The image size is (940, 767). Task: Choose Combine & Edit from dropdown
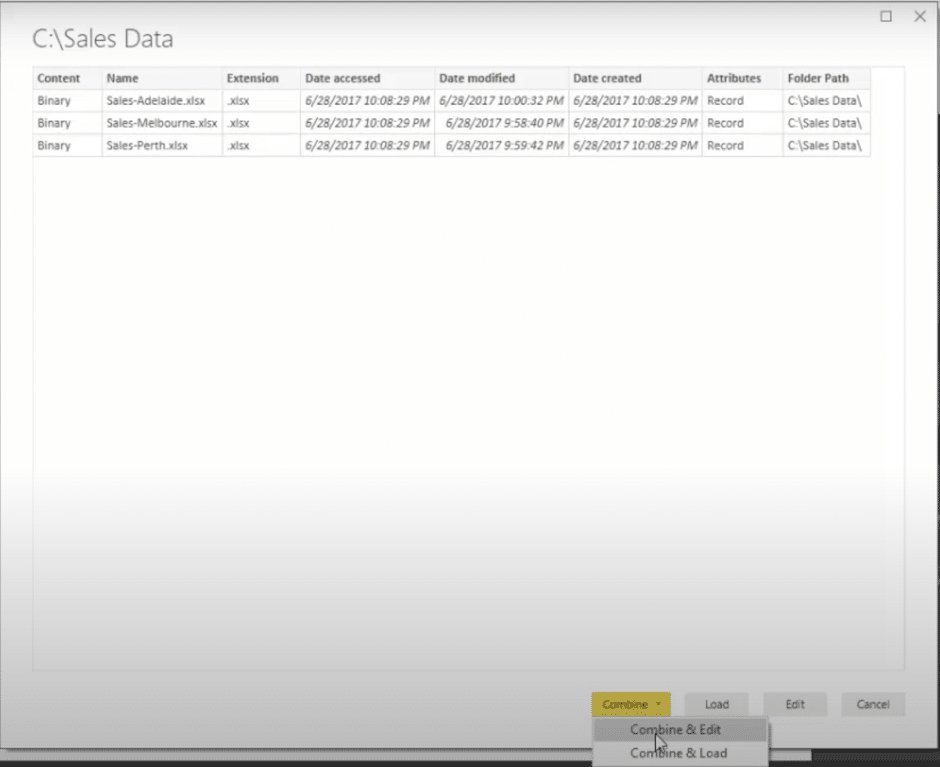coord(680,730)
